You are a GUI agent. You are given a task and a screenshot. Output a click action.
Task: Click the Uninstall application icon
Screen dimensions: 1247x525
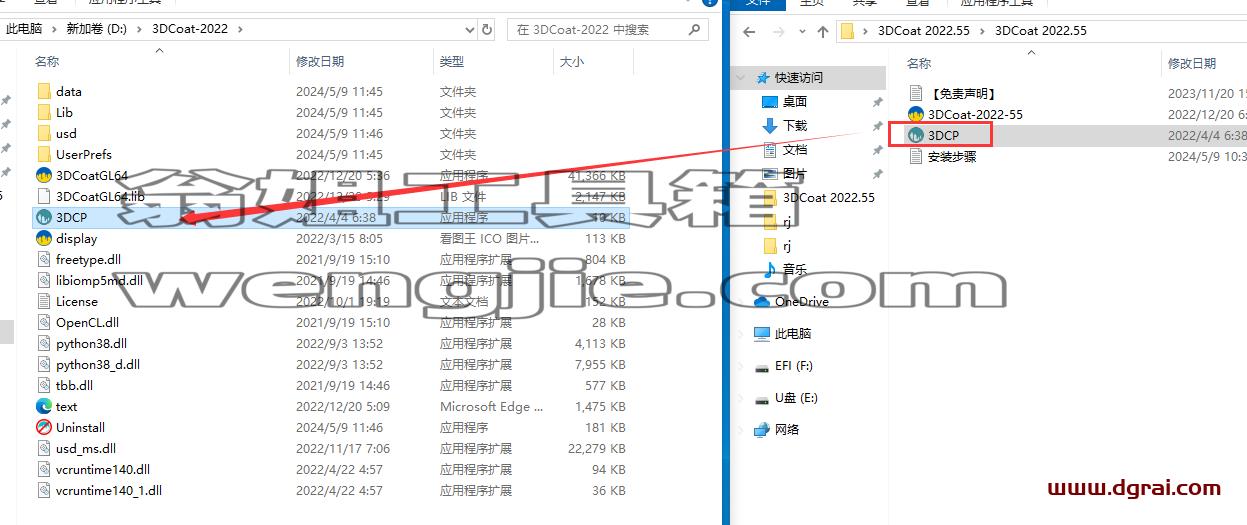[x=44, y=427]
